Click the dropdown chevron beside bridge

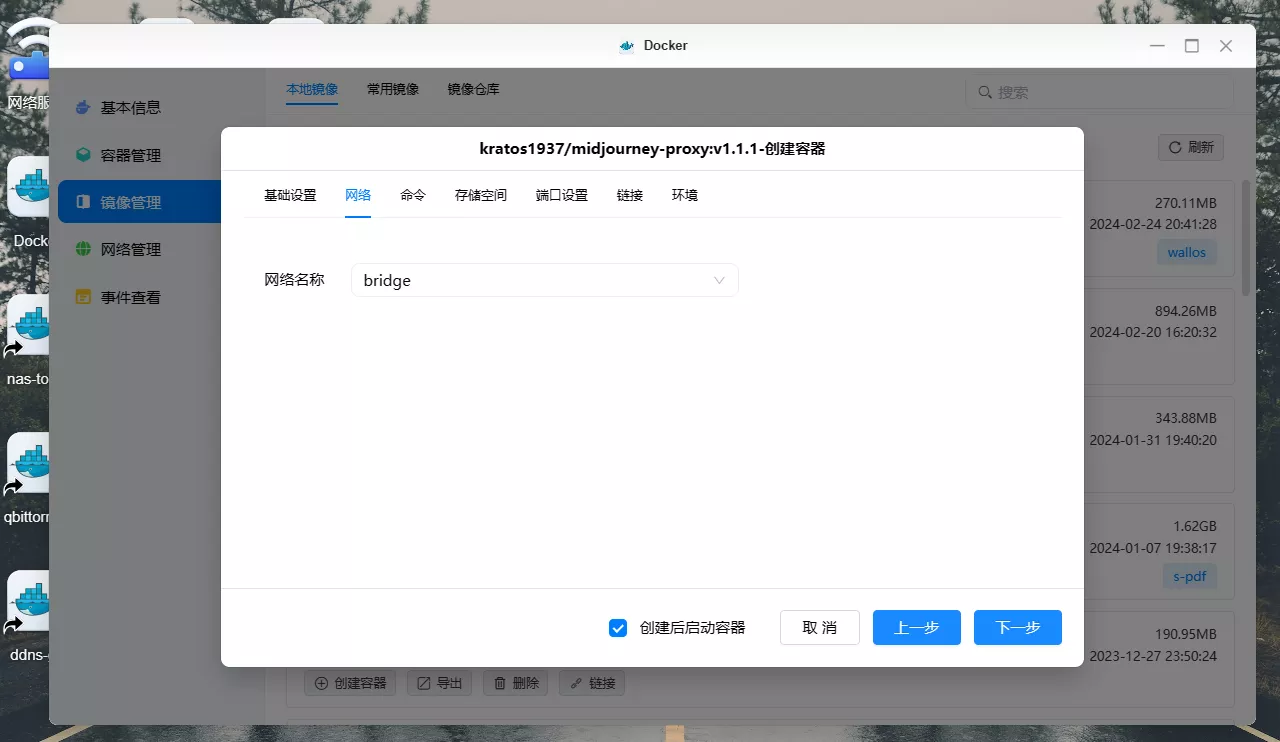(719, 280)
